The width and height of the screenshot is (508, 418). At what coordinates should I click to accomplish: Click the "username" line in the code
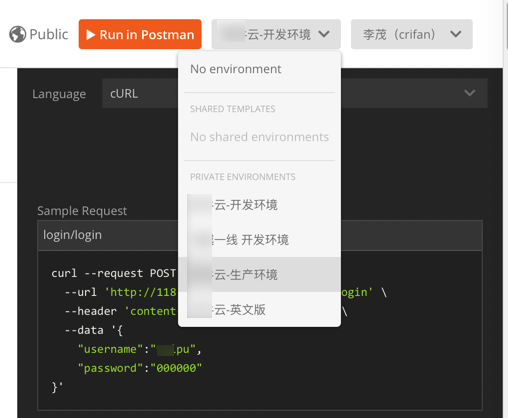tap(140, 349)
